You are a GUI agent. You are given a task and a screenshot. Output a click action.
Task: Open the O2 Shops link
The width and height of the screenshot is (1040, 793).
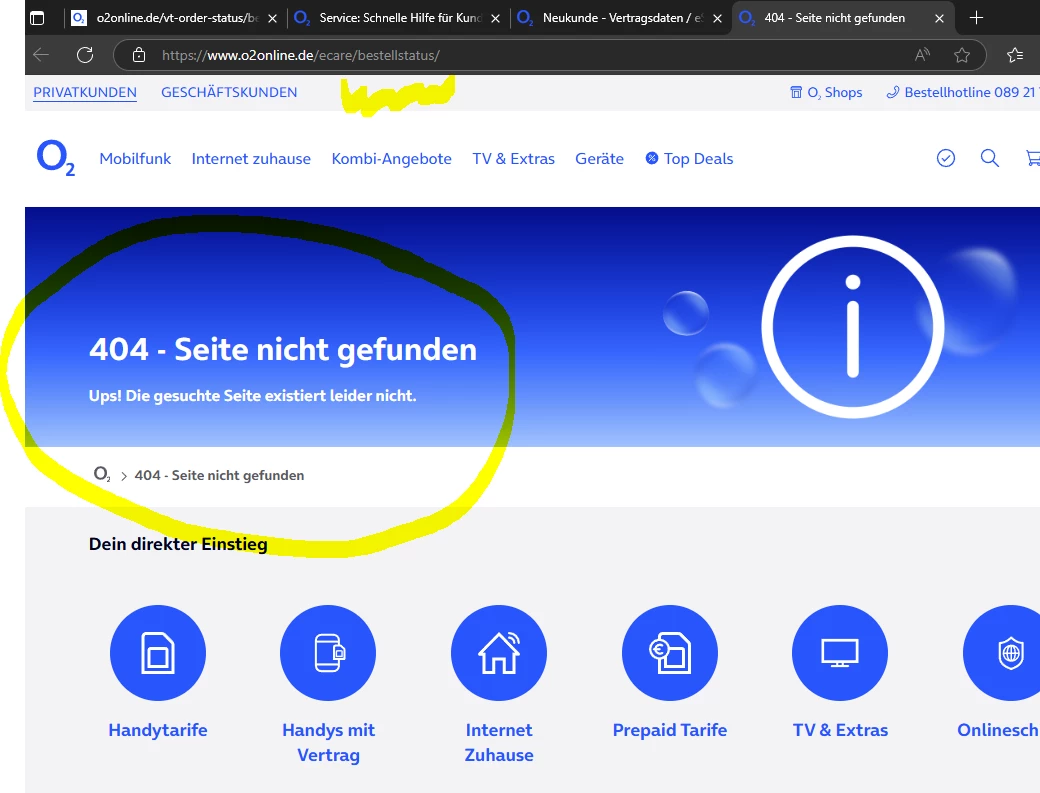pos(826,92)
